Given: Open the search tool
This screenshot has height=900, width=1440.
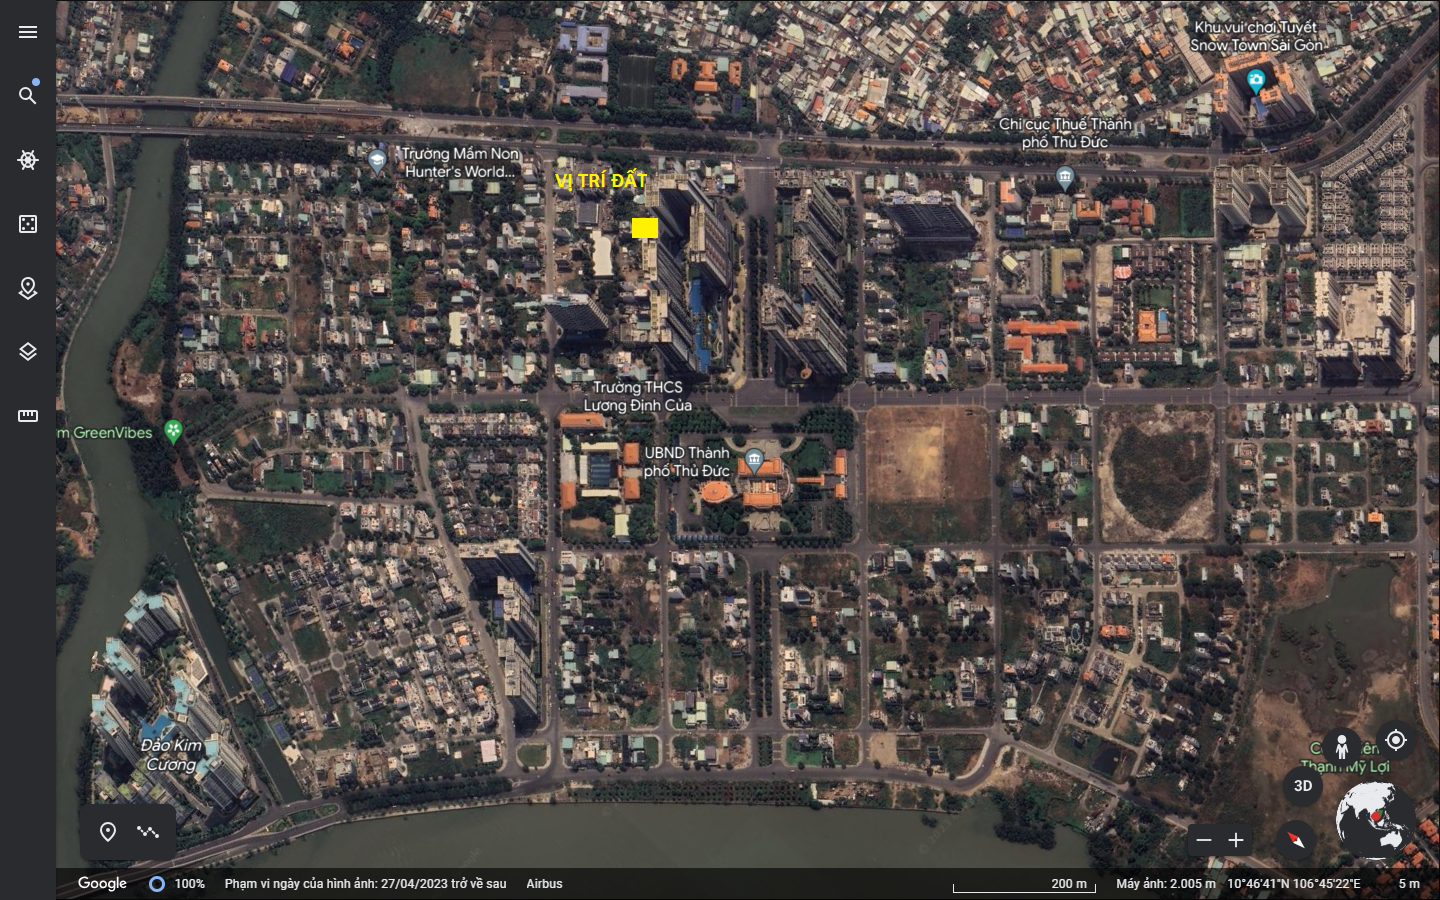Looking at the screenshot, I should pos(28,95).
